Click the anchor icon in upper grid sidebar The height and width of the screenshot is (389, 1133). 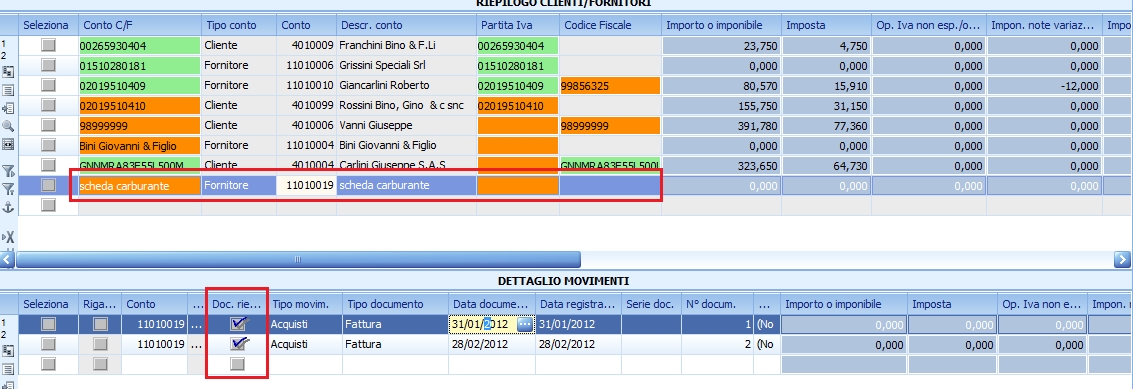(x=9, y=208)
